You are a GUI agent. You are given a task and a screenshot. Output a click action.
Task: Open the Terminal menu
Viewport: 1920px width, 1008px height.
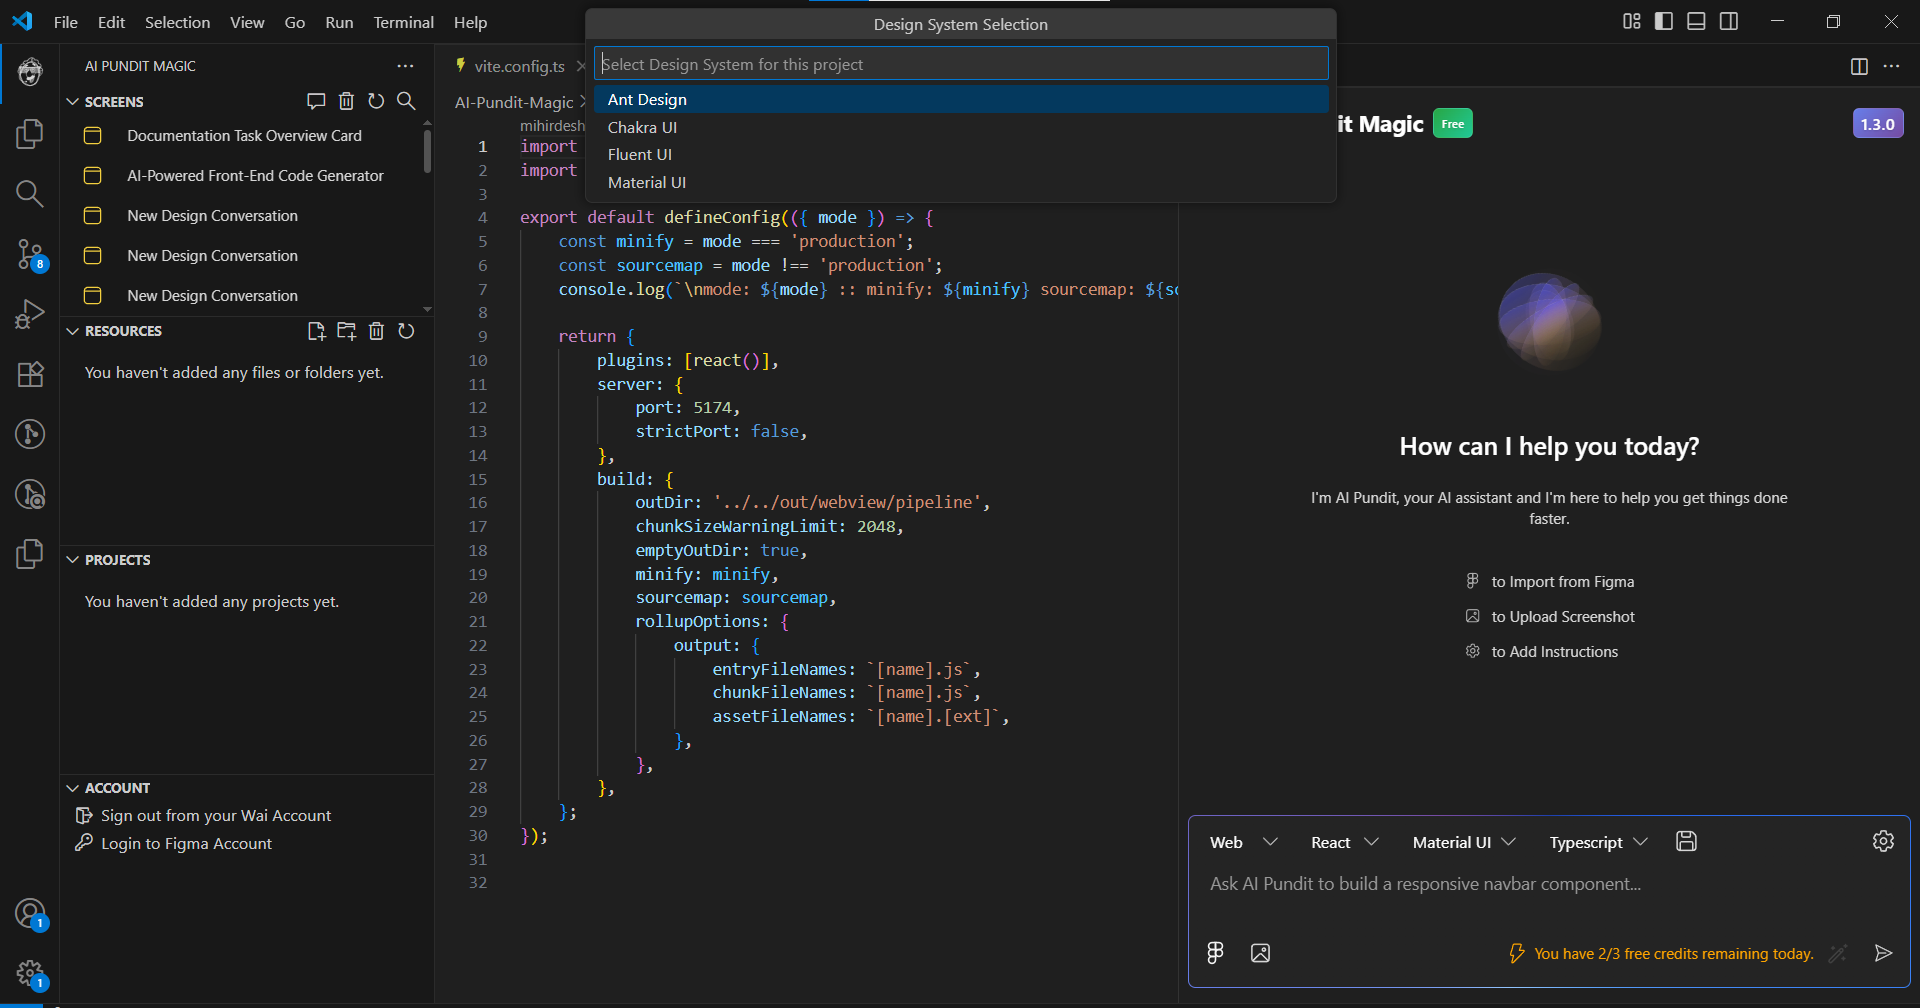tap(403, 22)
